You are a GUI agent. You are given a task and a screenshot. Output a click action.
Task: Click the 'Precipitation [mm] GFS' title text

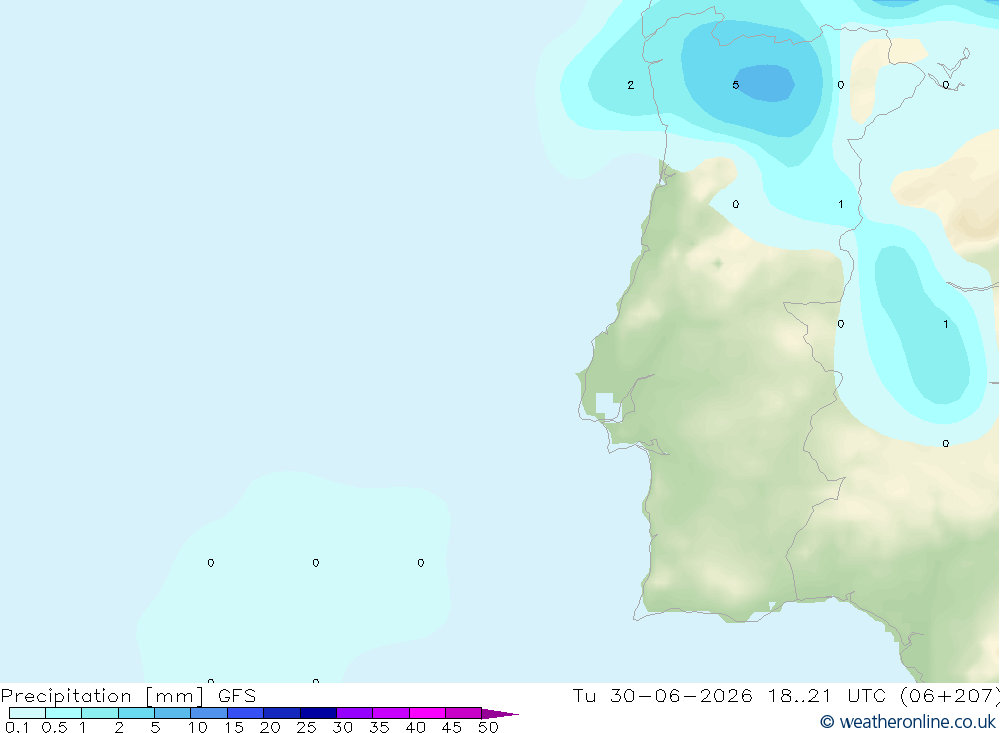tap(128, 696)
